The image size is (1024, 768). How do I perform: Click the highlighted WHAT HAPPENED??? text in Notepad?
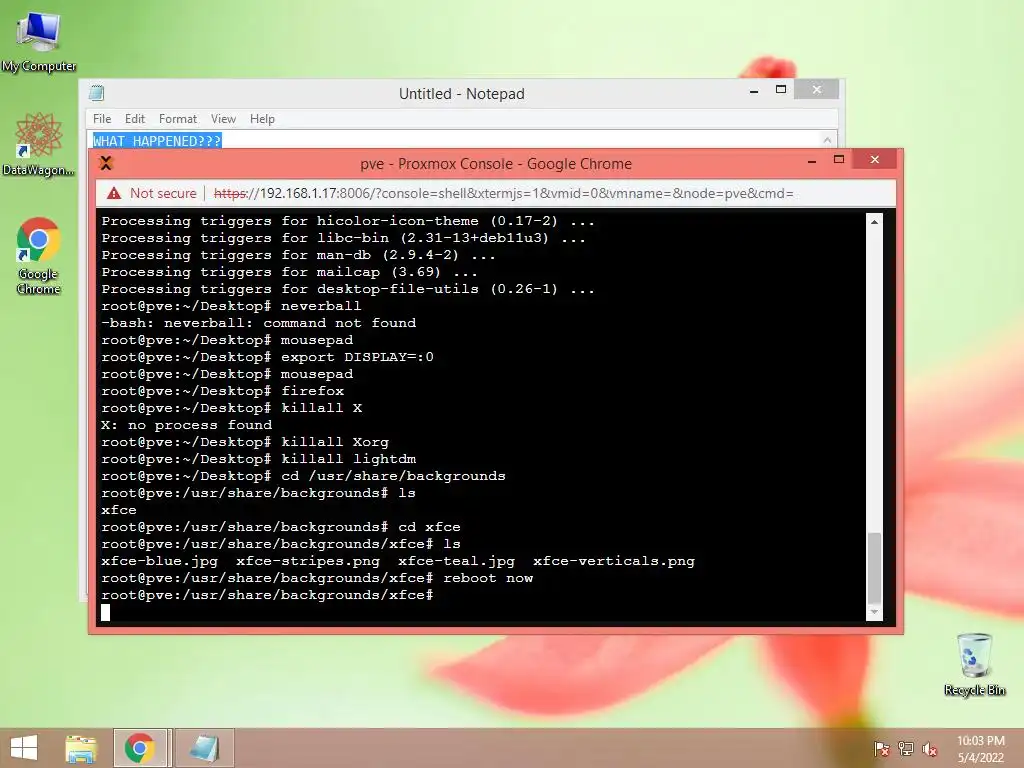point(157,140)
